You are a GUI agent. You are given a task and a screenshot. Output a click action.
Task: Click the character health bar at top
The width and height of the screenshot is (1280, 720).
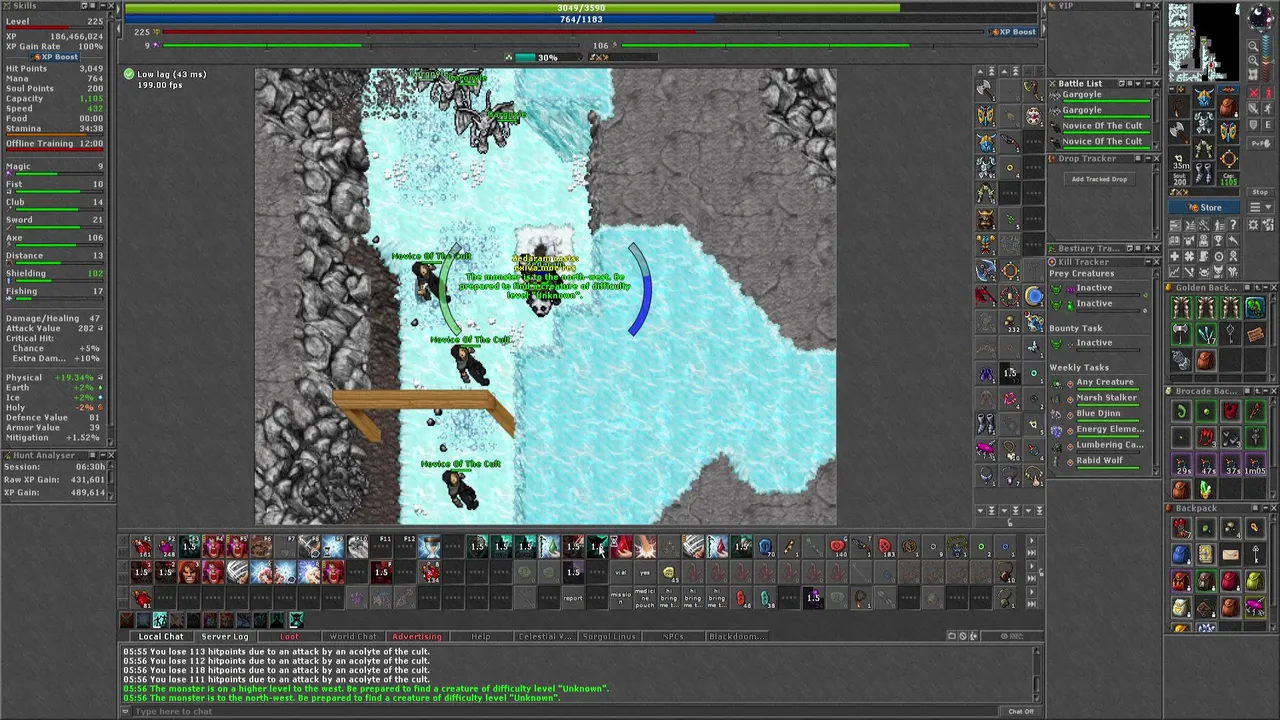582,8
